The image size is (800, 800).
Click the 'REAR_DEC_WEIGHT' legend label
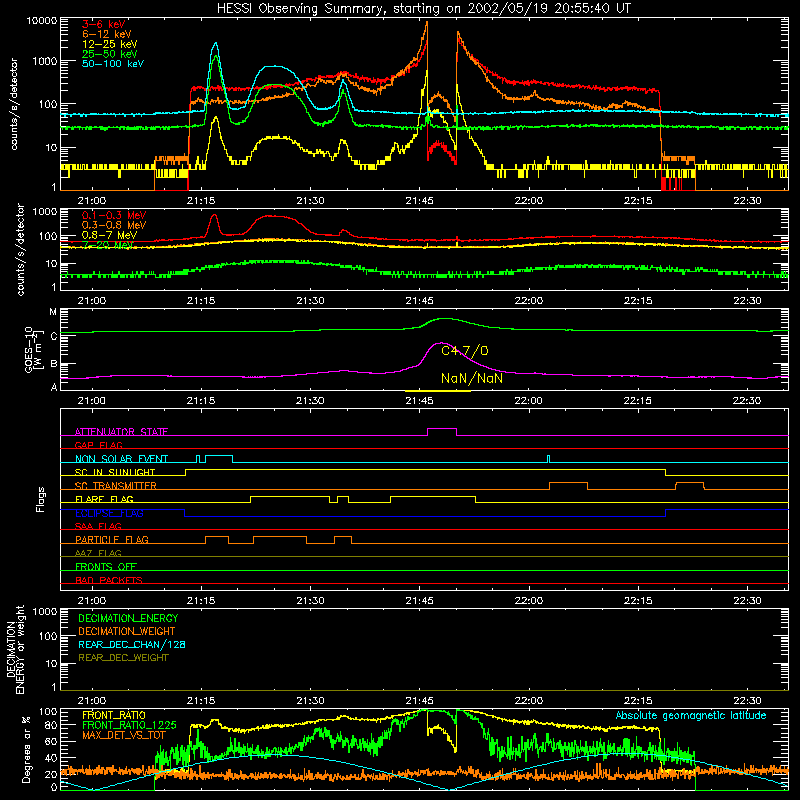coord(123,658)
